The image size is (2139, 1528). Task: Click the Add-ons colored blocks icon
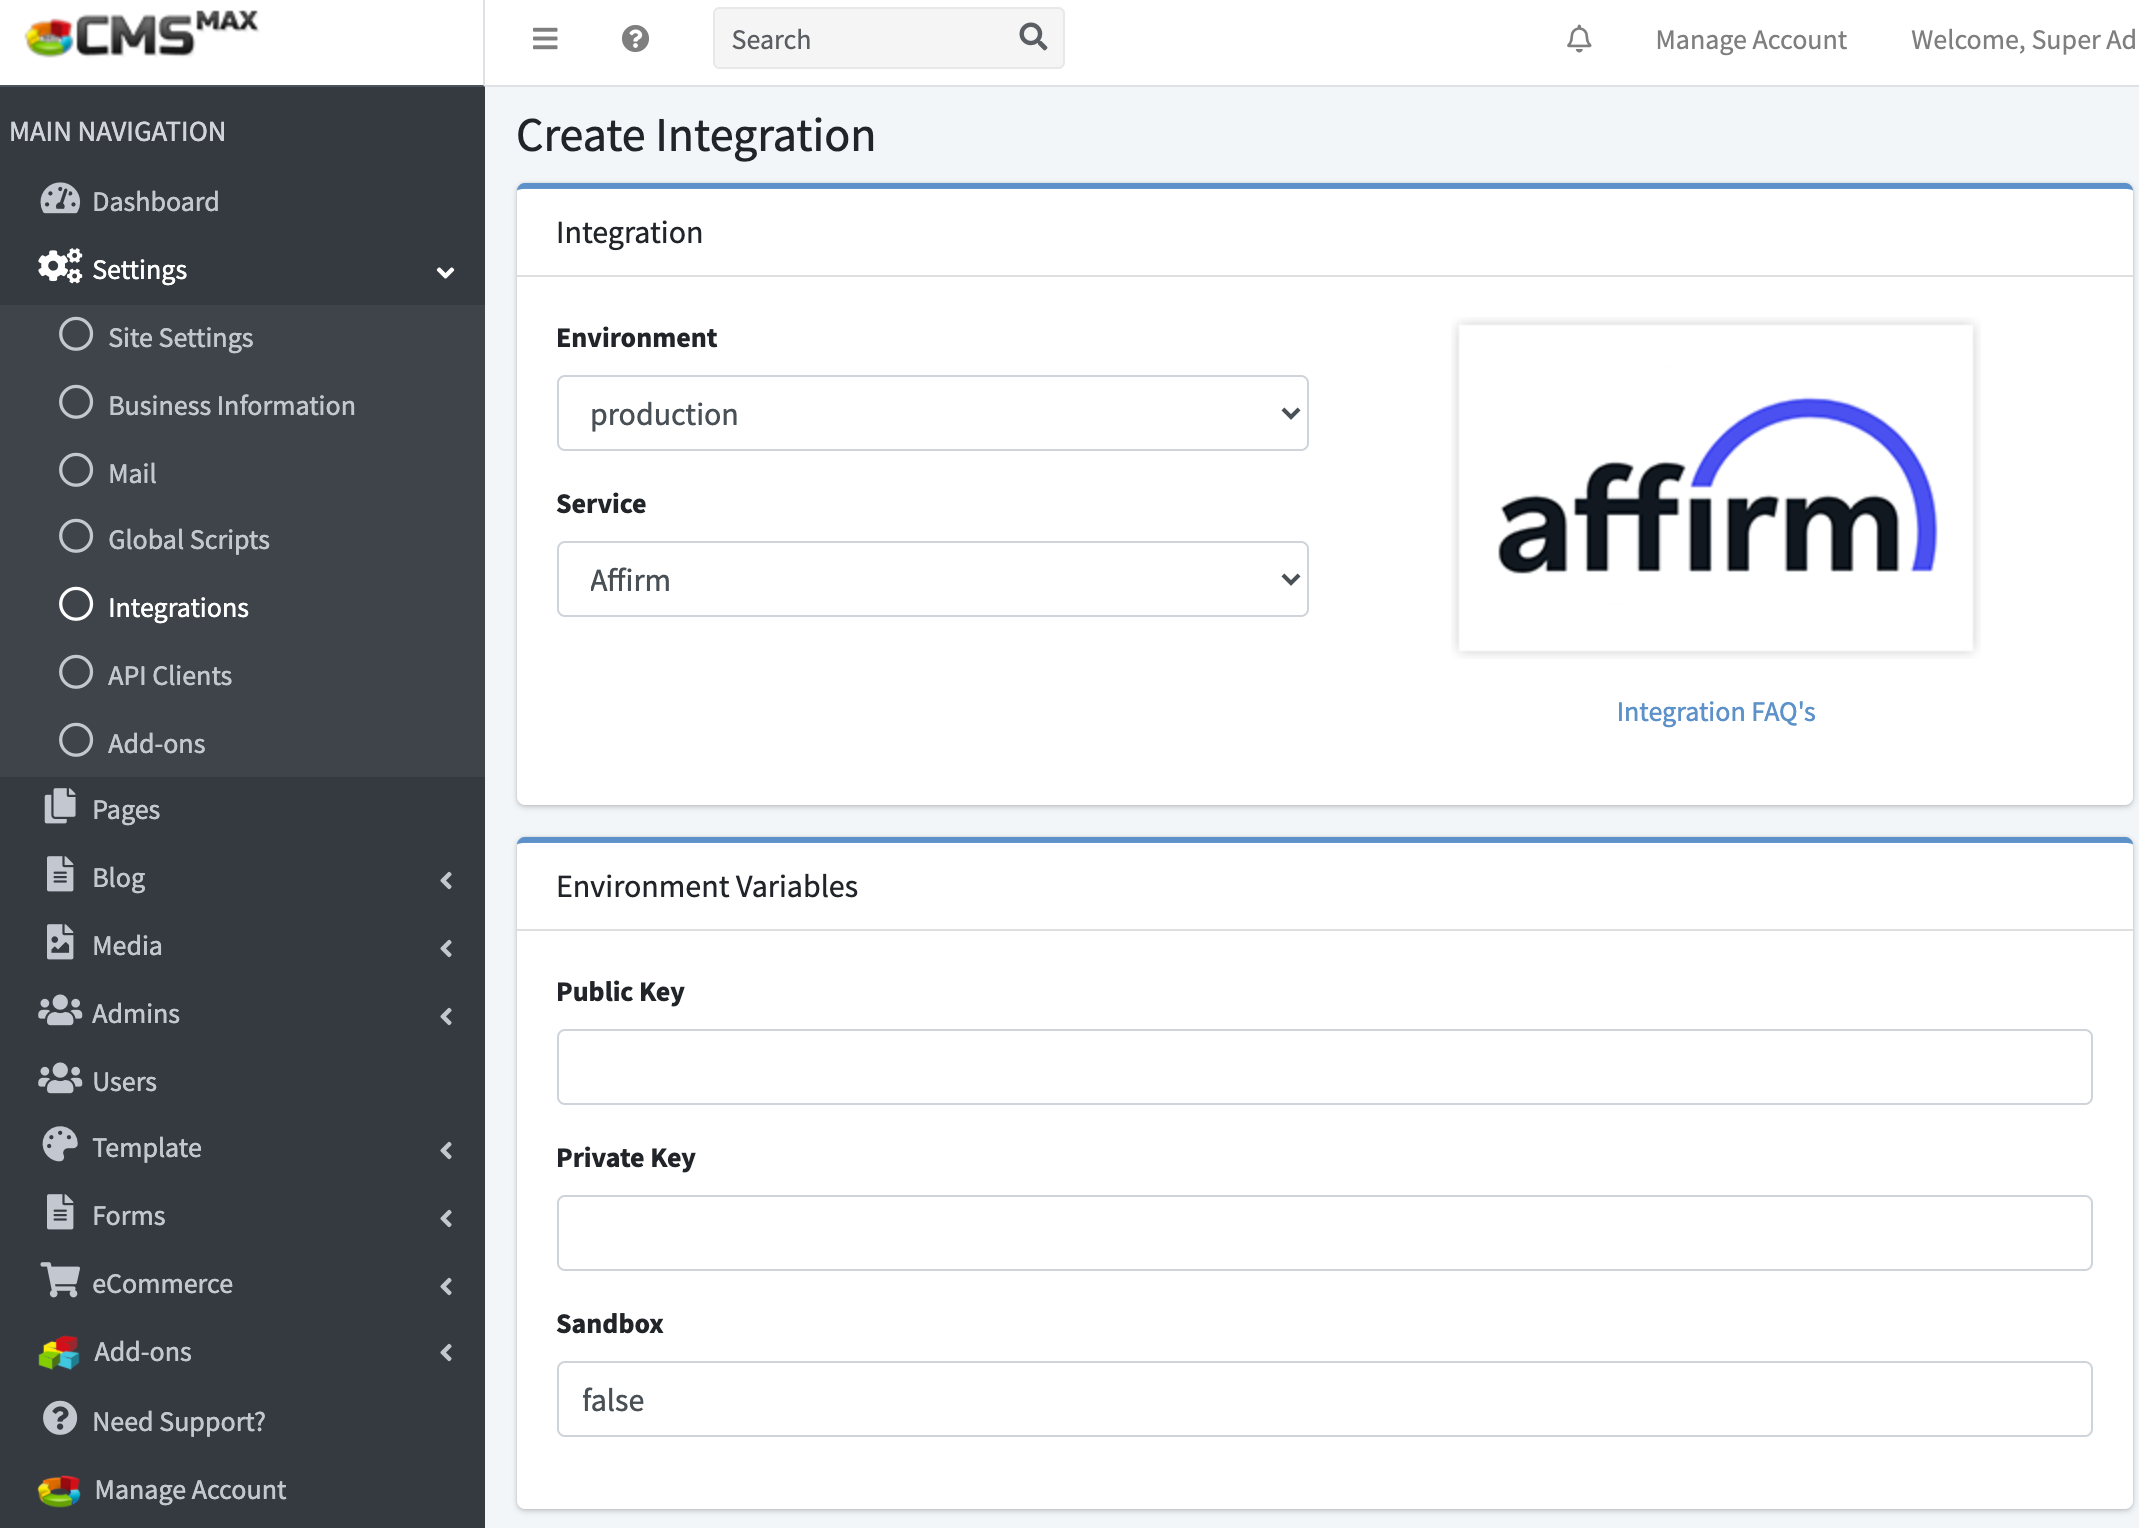coord(59,1352)
